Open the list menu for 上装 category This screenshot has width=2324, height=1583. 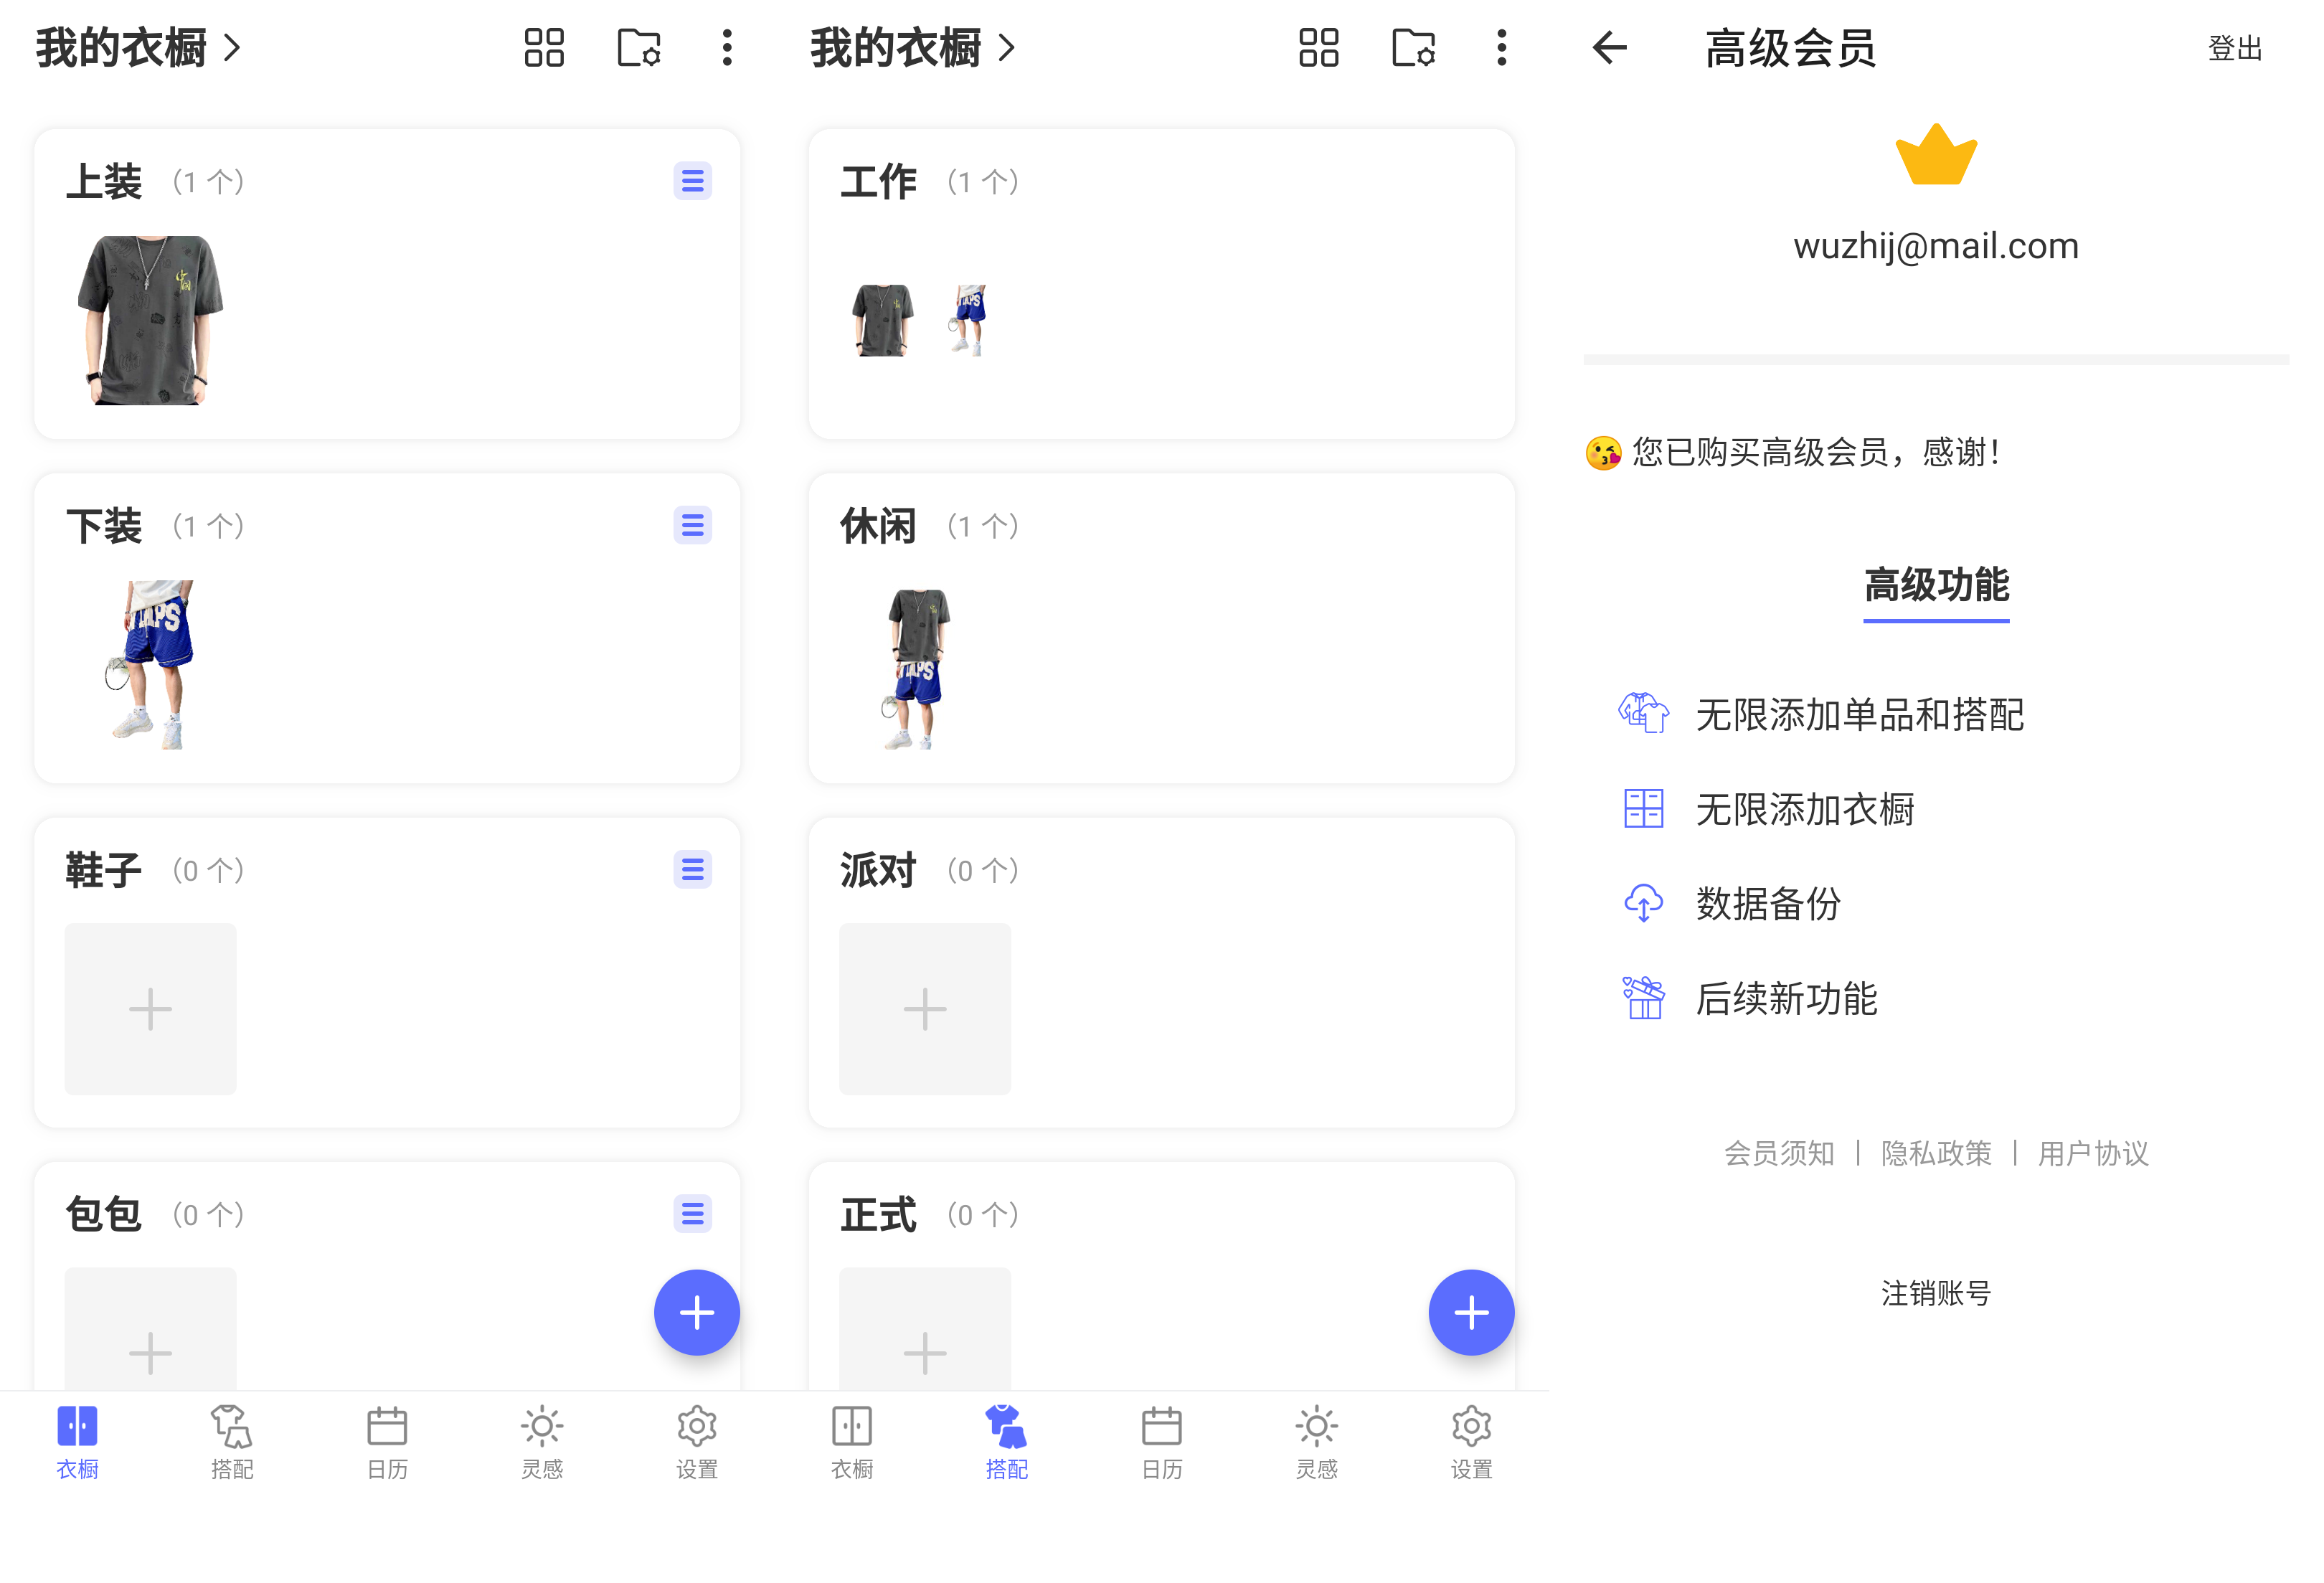click(692, 181)
